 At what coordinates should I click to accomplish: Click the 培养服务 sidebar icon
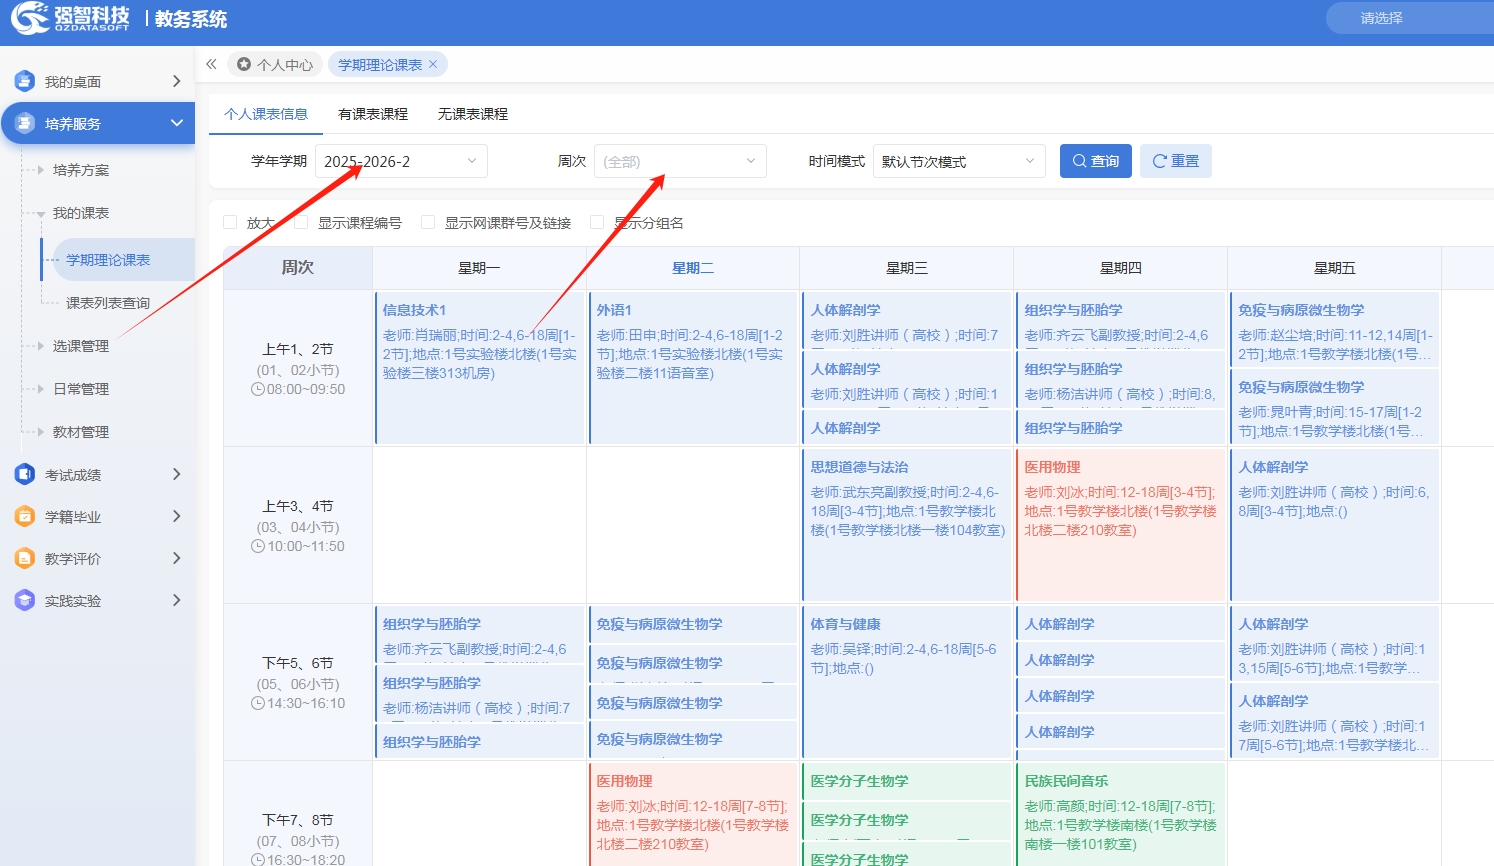(x=25, y=123)
